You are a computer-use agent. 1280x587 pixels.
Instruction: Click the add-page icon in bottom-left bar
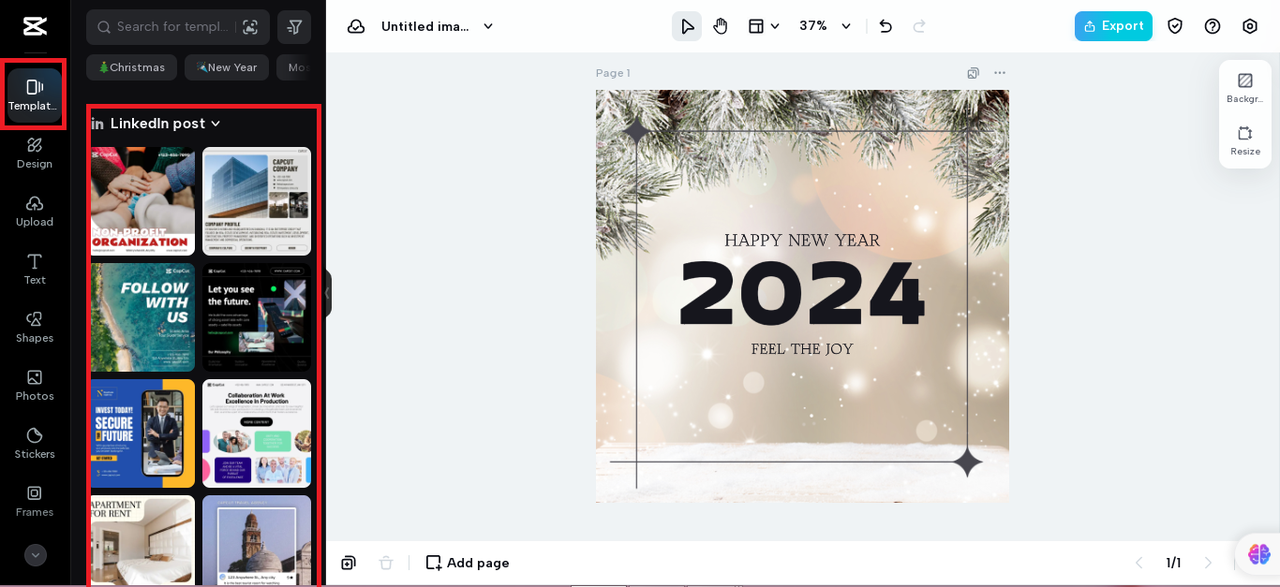coord(348,563)
